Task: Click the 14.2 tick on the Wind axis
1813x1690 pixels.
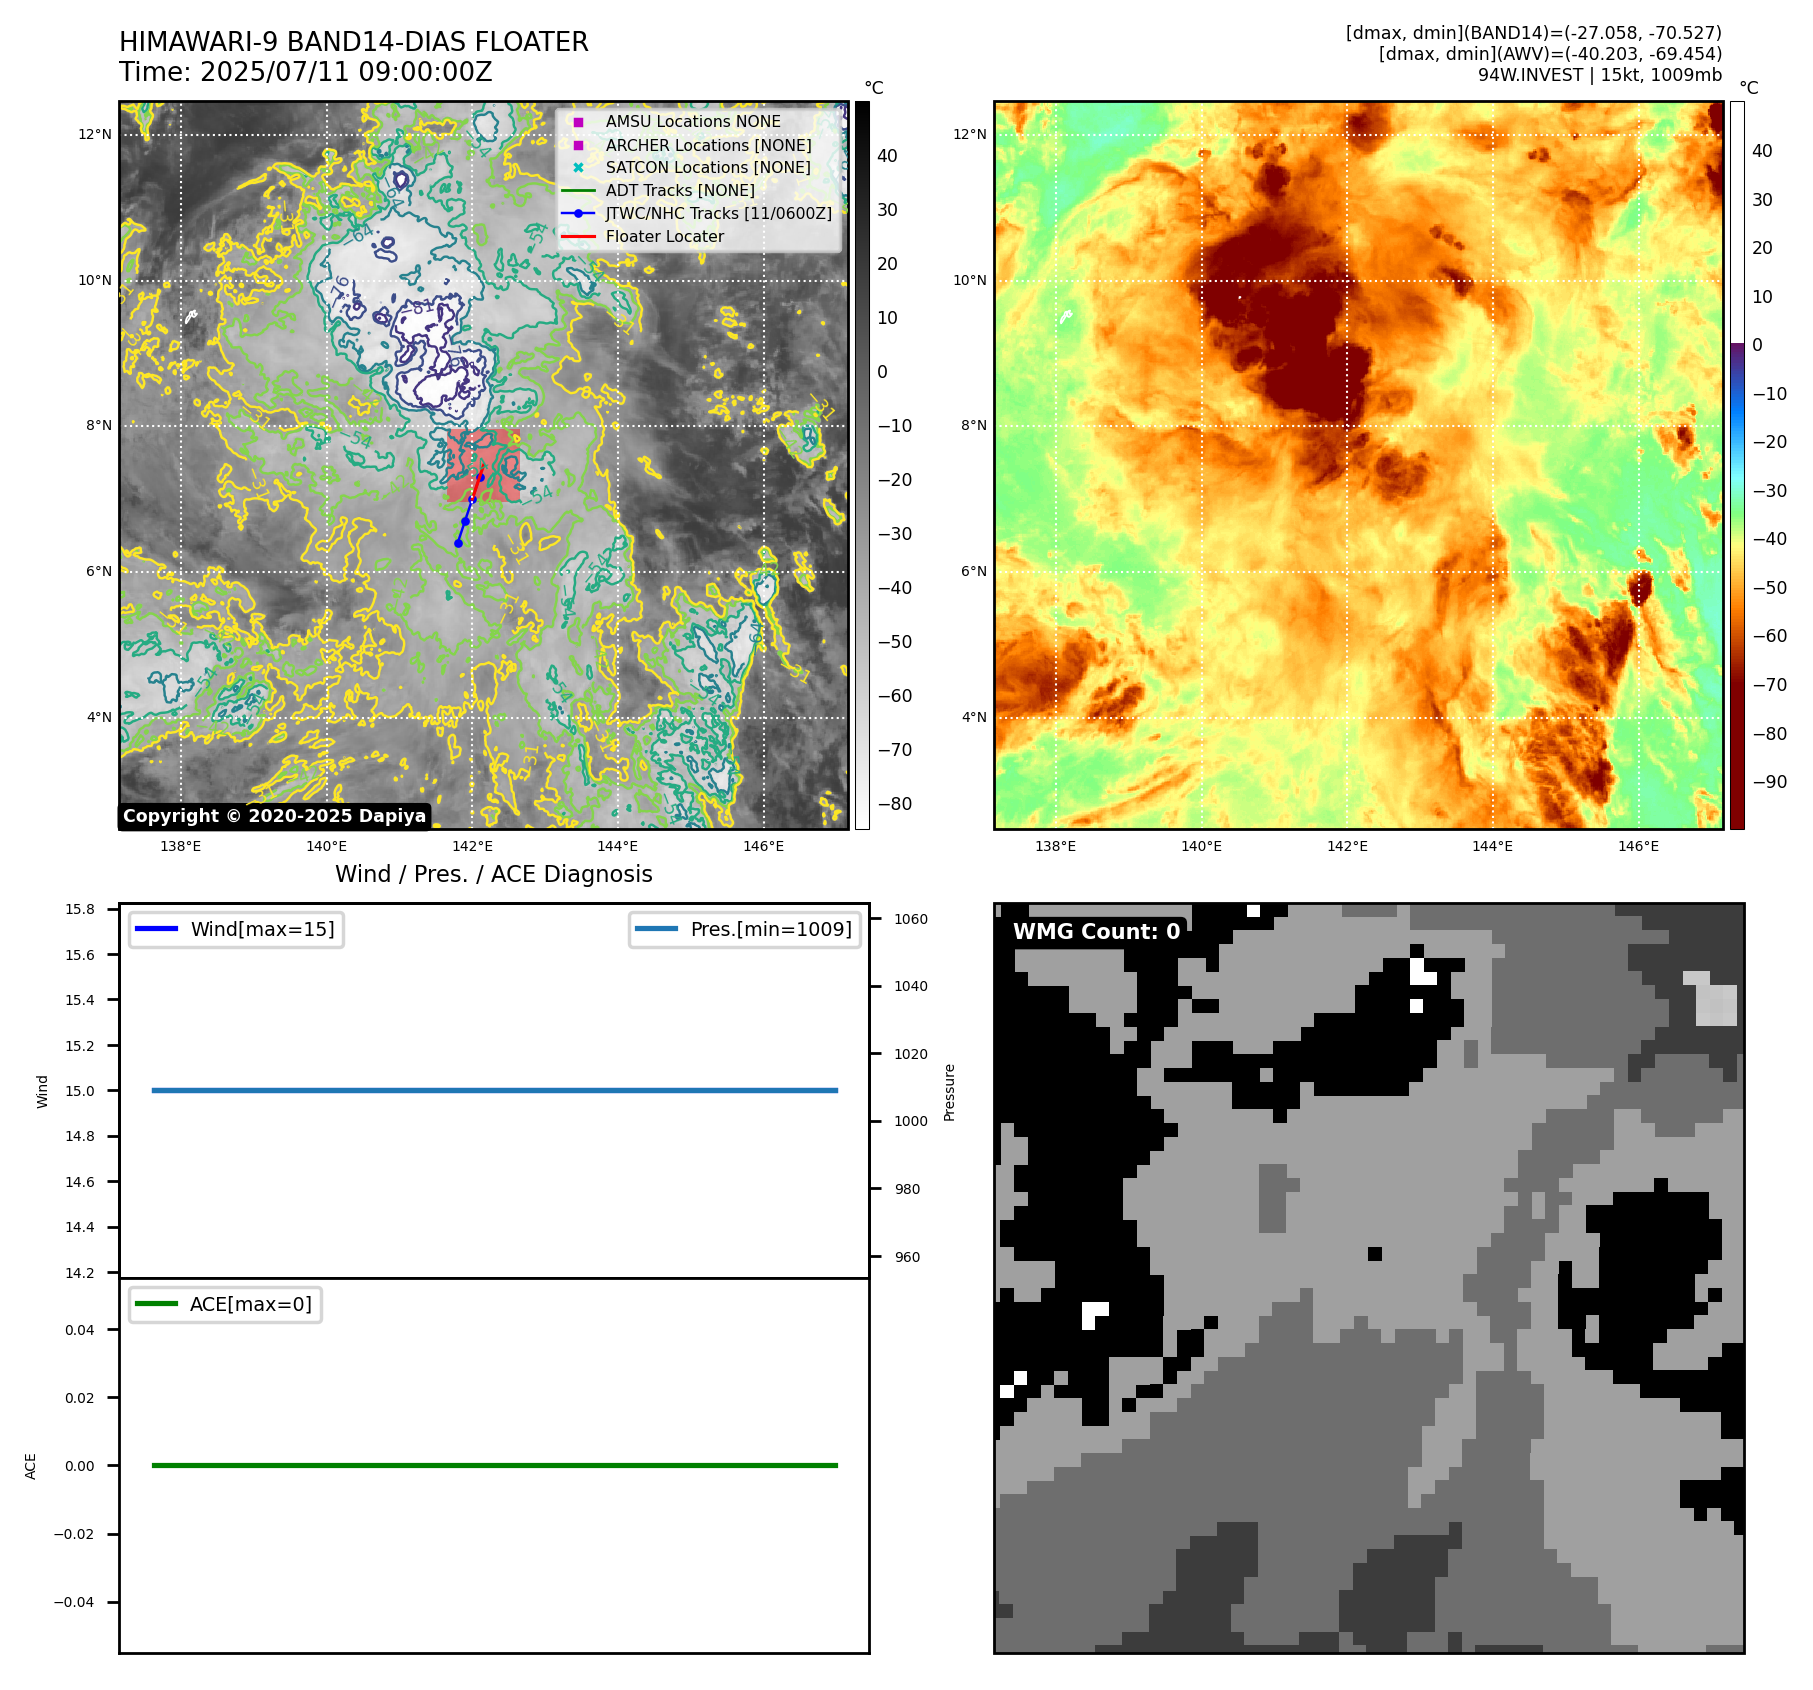Action: [x=80, y=1273]
